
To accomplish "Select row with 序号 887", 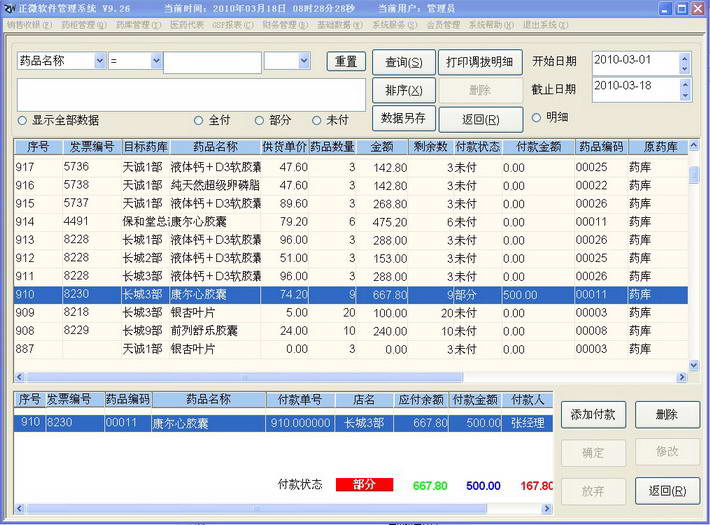I will click(x=351, y=349).
